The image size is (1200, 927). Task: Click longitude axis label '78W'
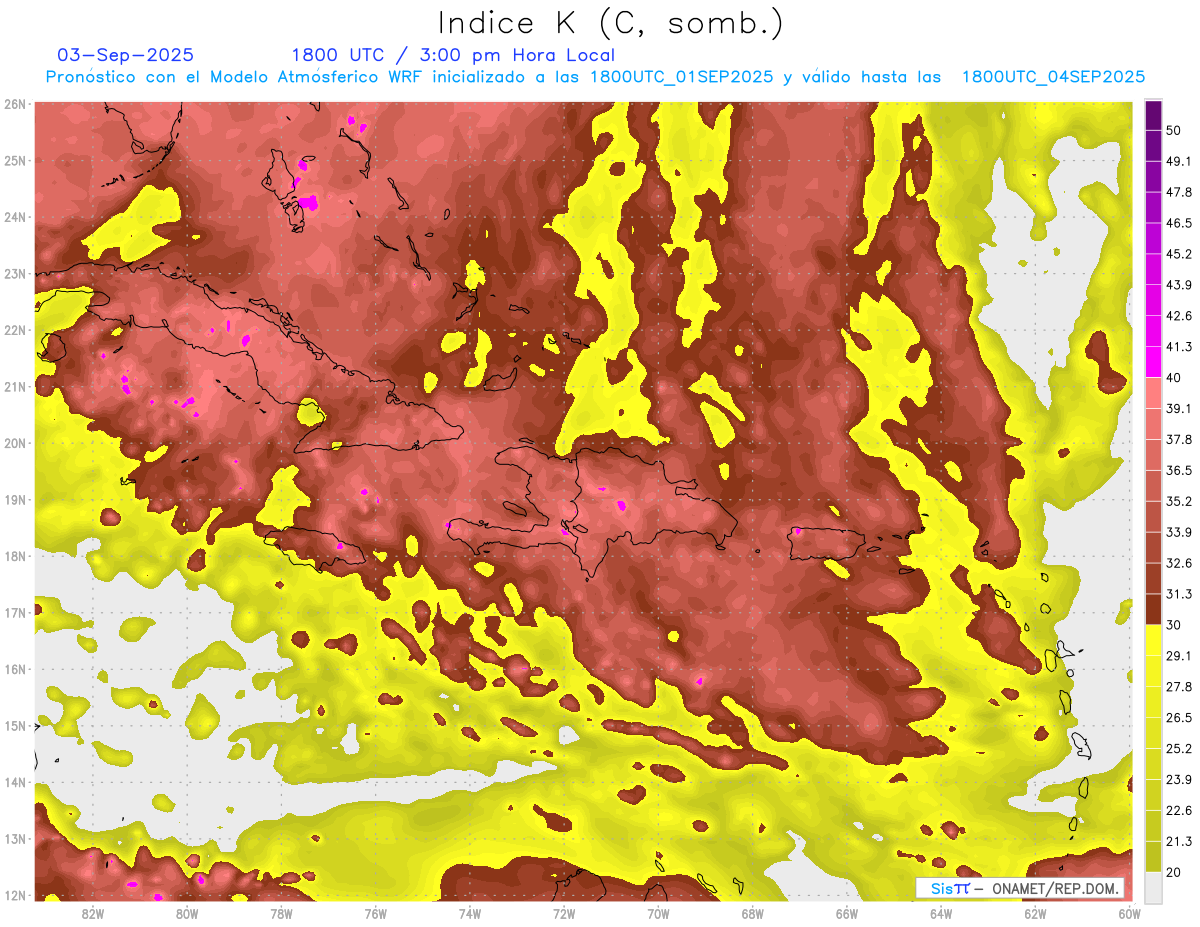281,913
